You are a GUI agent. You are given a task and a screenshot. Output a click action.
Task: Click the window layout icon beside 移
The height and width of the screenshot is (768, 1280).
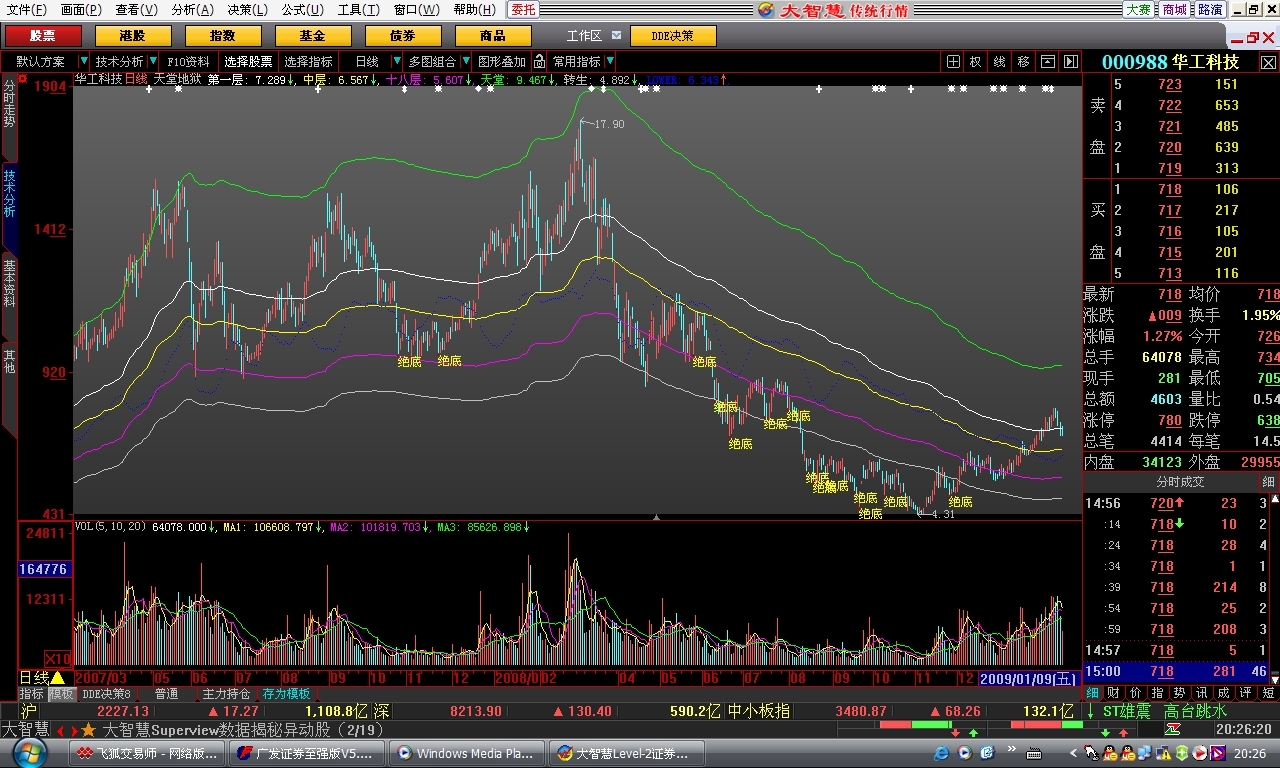click(x=1047, y=62)
